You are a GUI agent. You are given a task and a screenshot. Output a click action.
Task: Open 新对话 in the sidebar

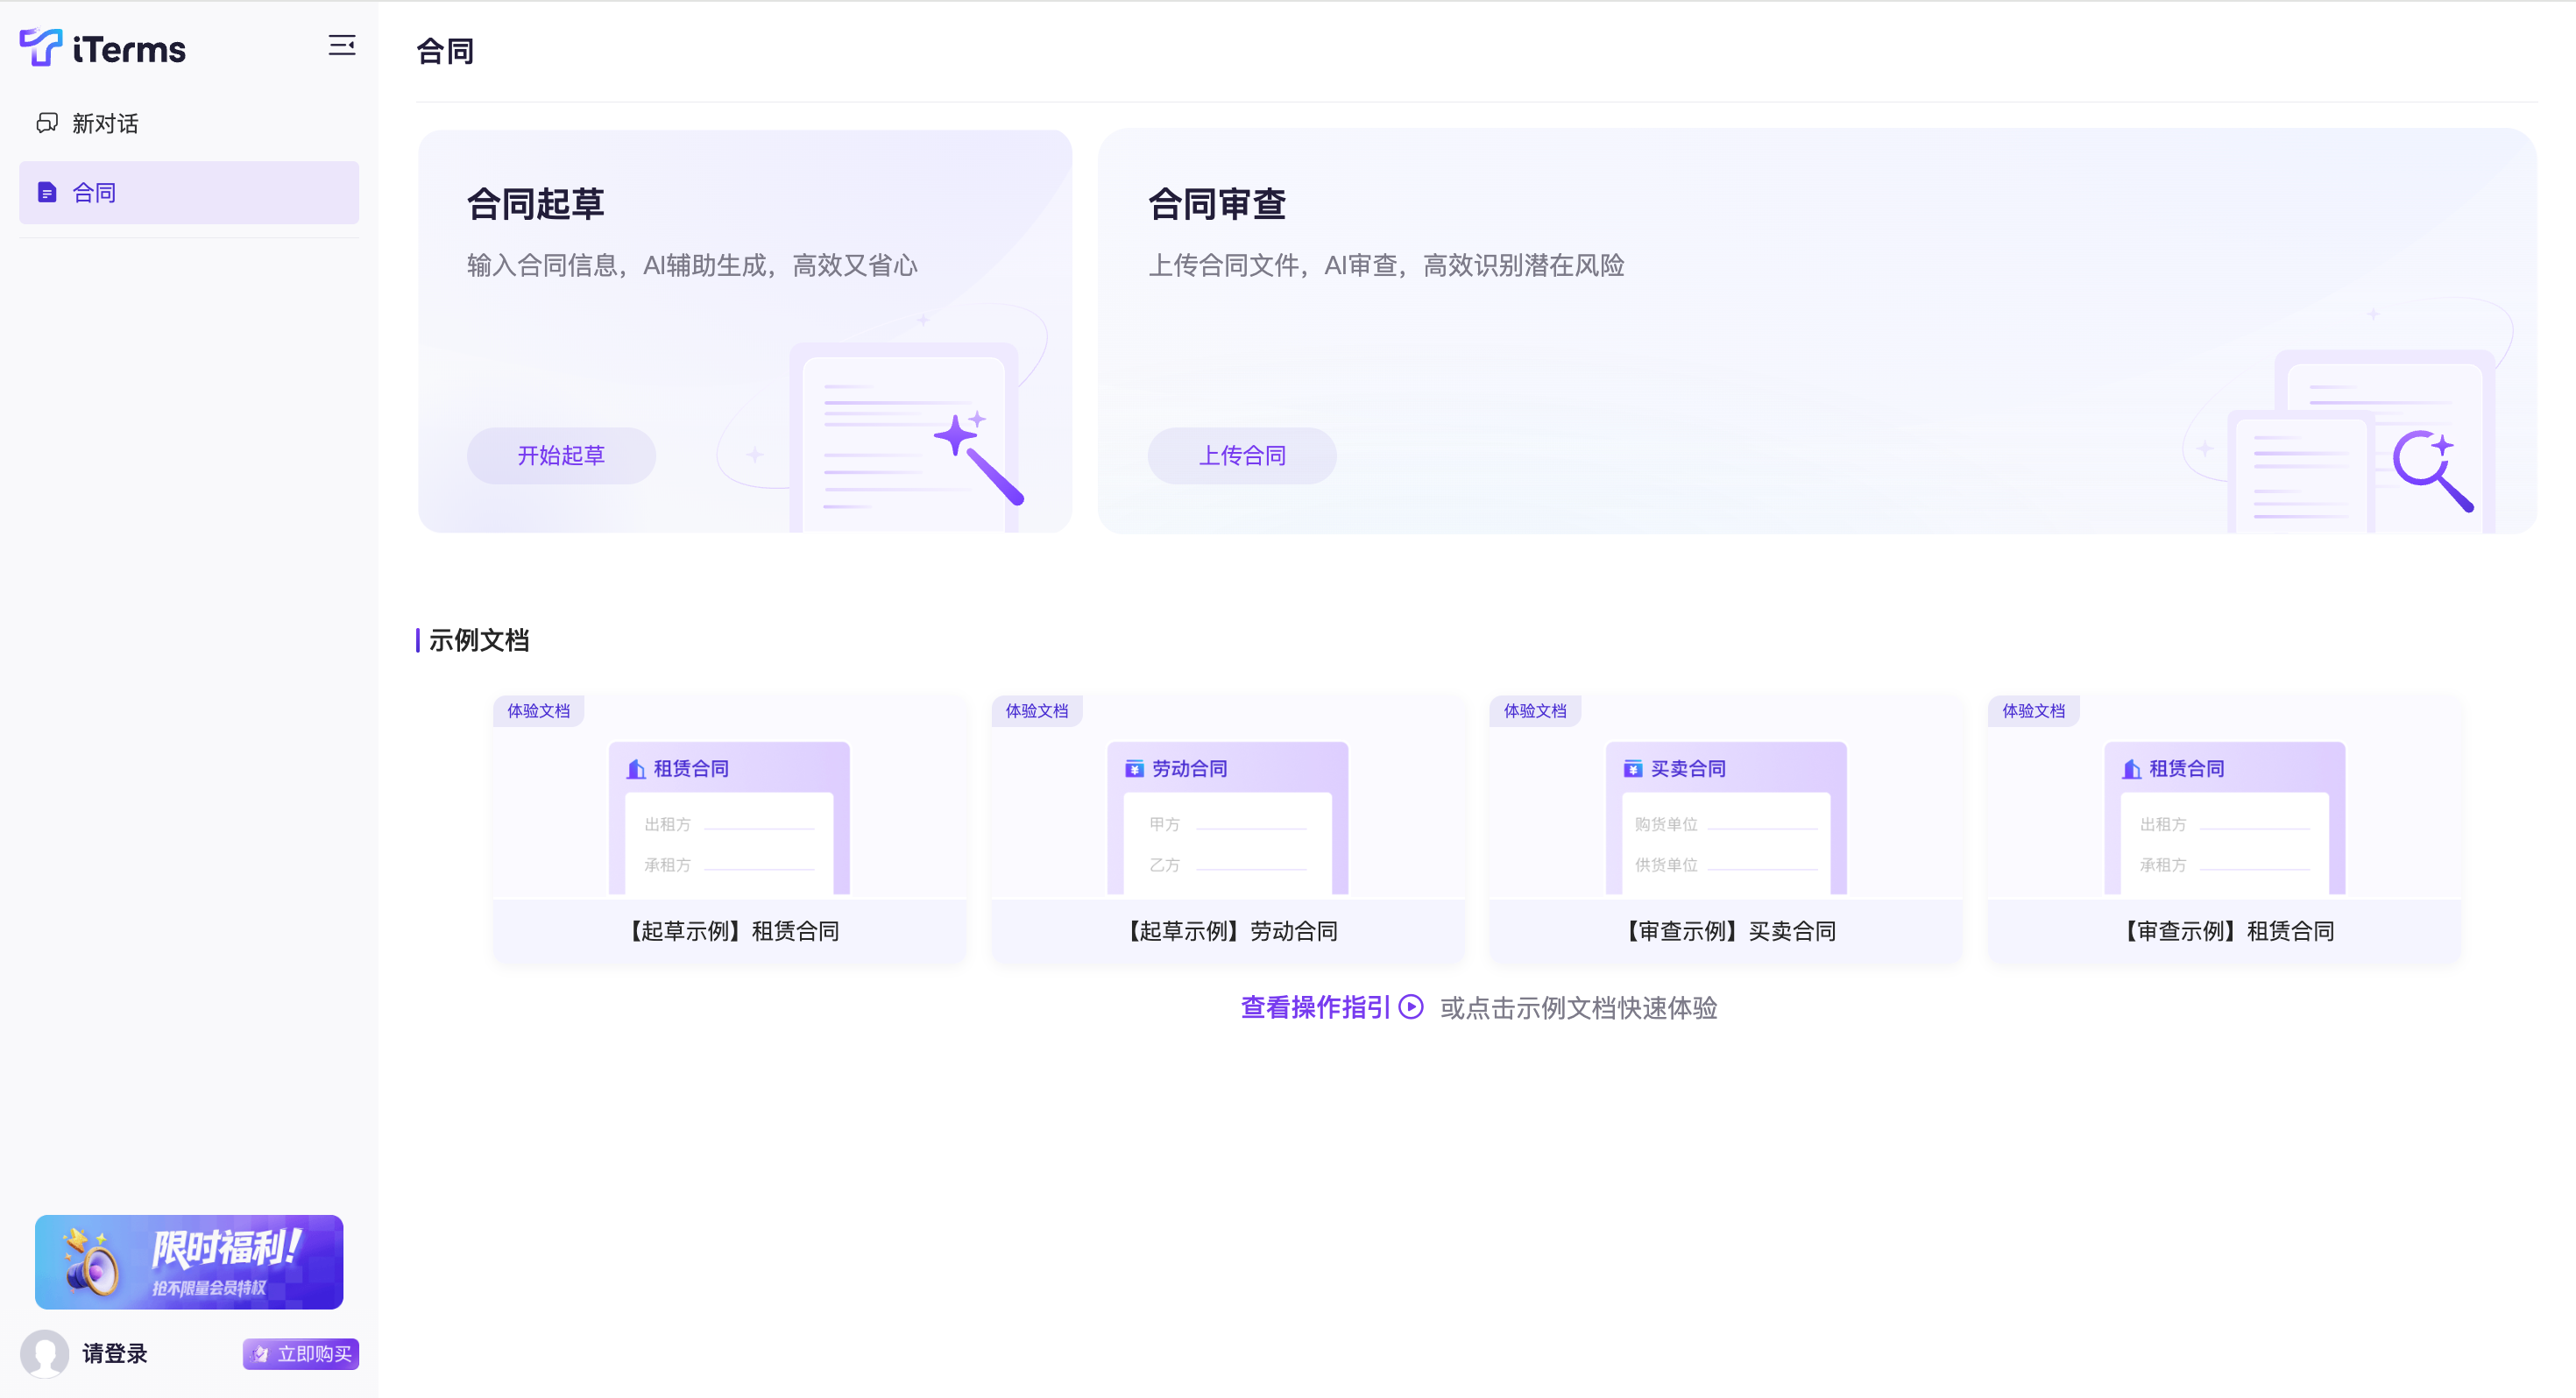(105, 123)
